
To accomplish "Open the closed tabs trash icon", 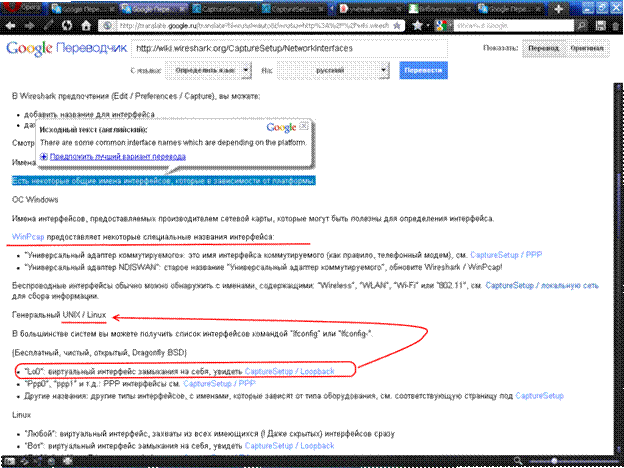I will coord(616,26).
